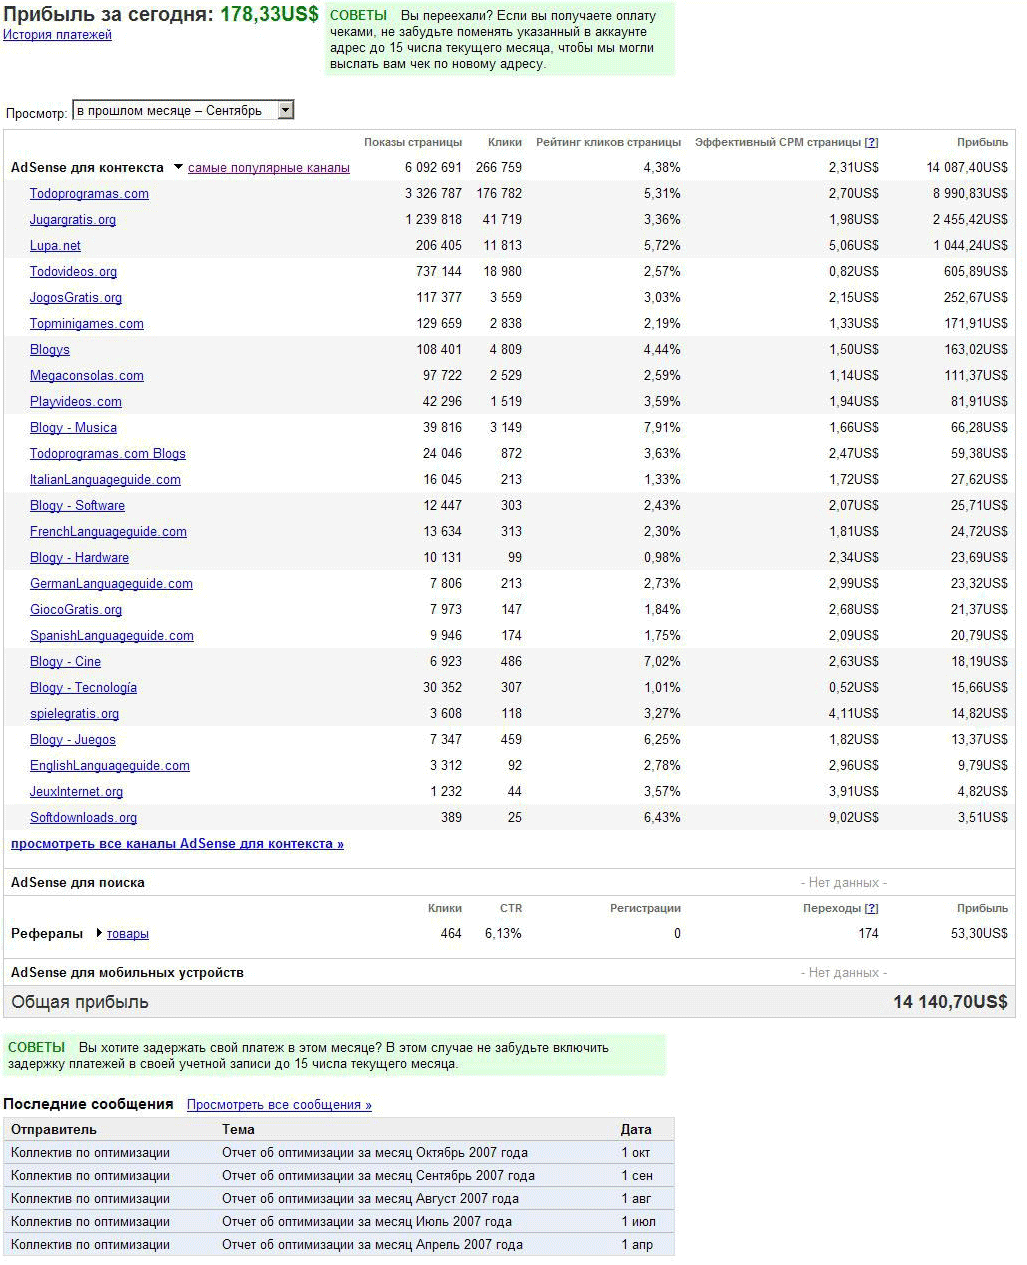
Task: Open the Эффективный CPM страницы help [?] link
Action: 872,142
